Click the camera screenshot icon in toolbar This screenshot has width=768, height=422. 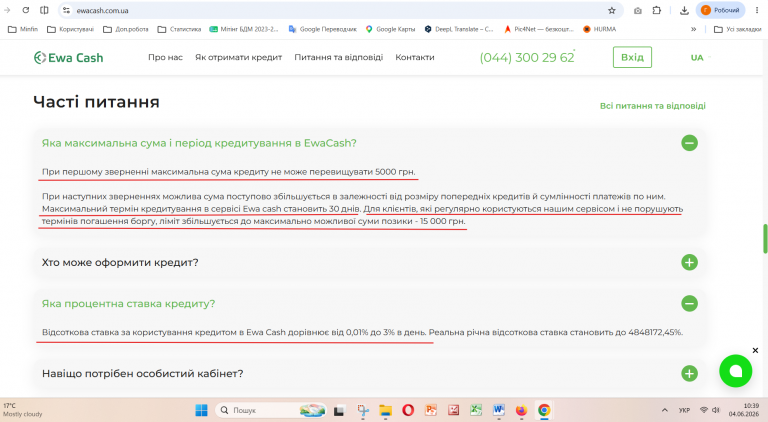pyautogui.click(x=637, y=10)
